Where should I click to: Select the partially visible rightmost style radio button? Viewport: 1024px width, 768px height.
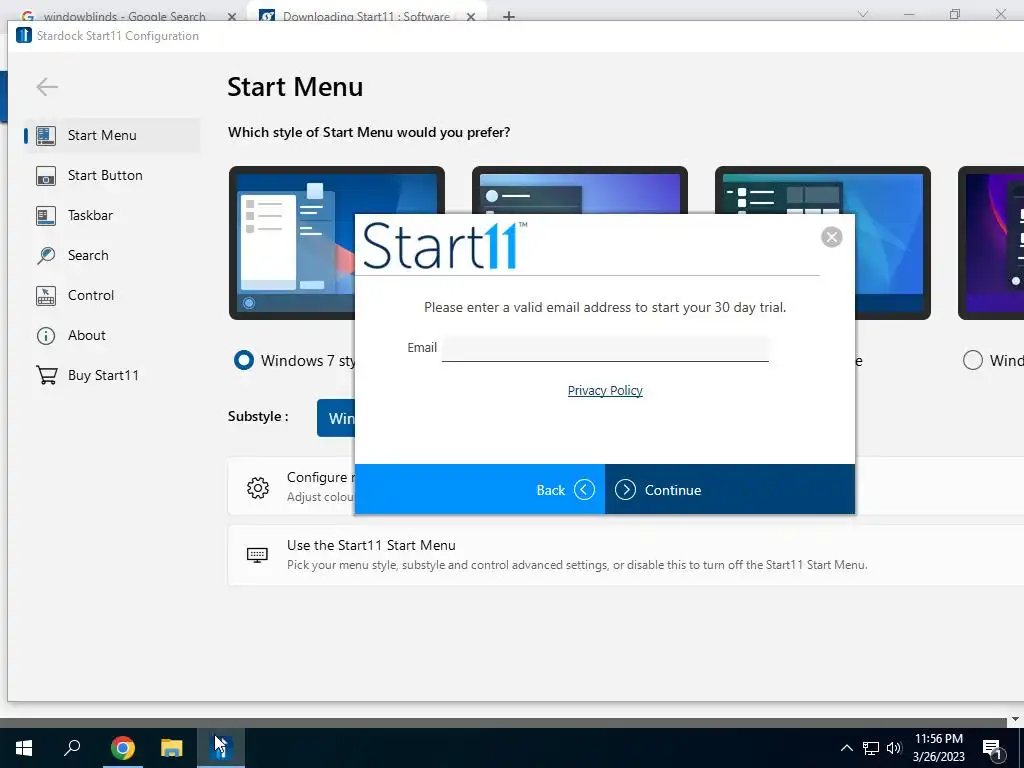pyautogui.click(x=972, y=360)
